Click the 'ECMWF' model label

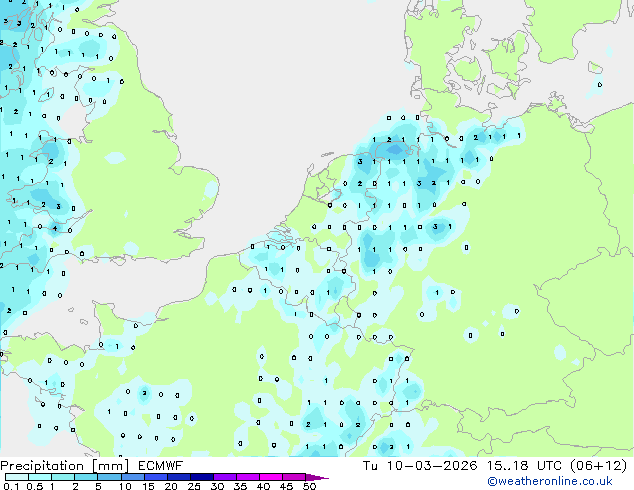coord(161,466)
